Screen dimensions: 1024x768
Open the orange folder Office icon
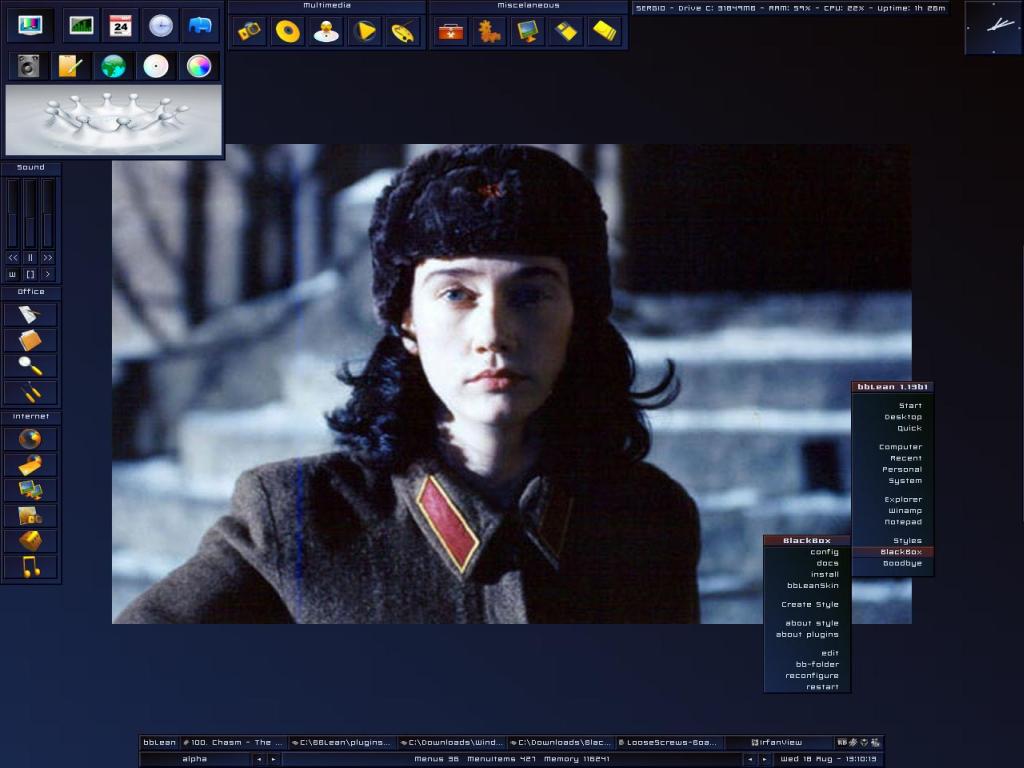31,340
